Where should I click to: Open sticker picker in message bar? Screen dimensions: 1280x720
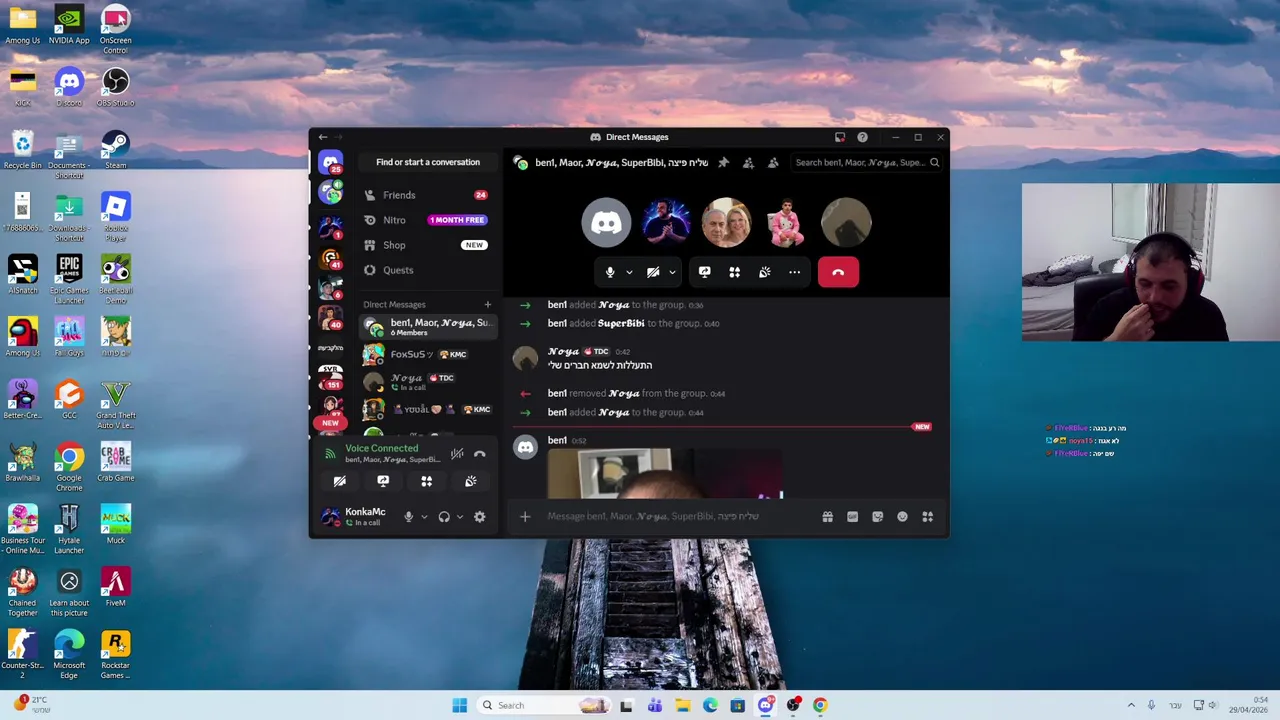(877, 517)
